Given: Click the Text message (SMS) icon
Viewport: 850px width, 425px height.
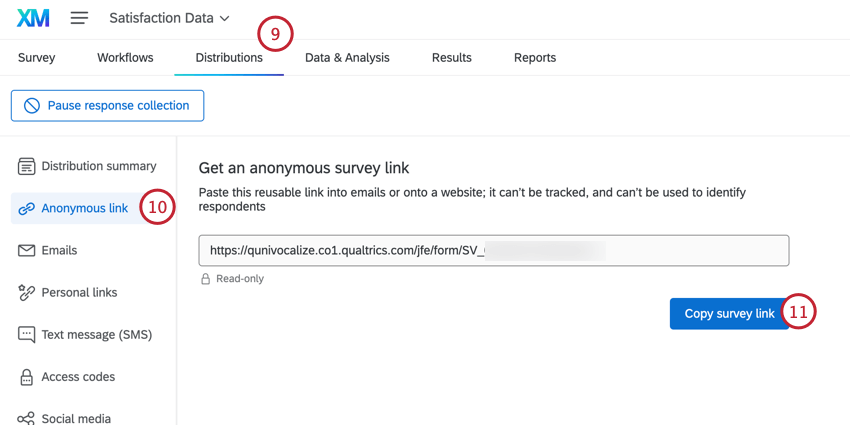Looking at the screenshot, I should click(x=27, y=334).
